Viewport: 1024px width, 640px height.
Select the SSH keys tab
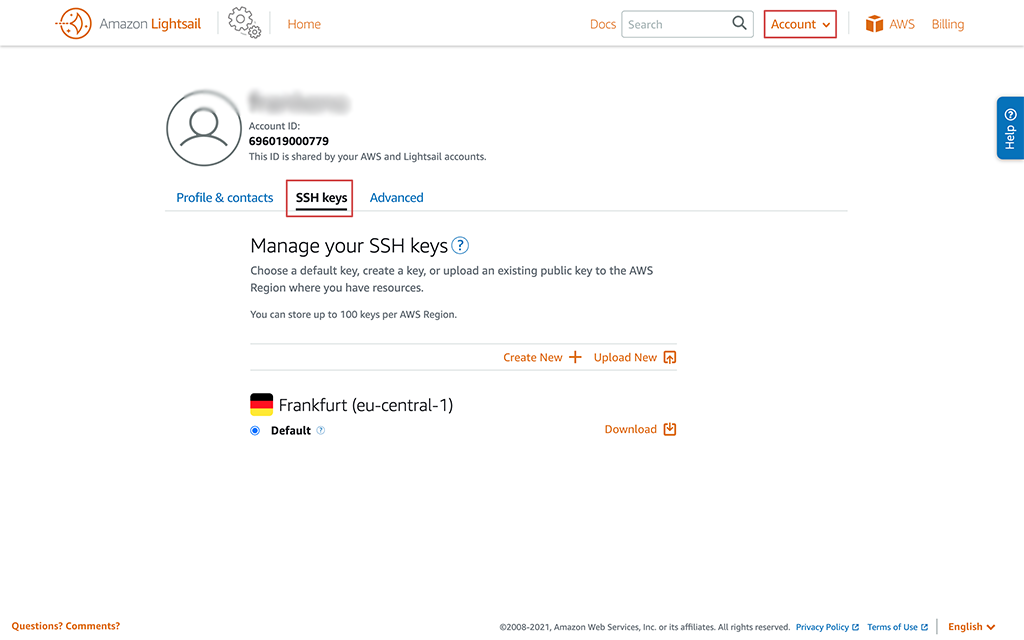coord(321,198)
